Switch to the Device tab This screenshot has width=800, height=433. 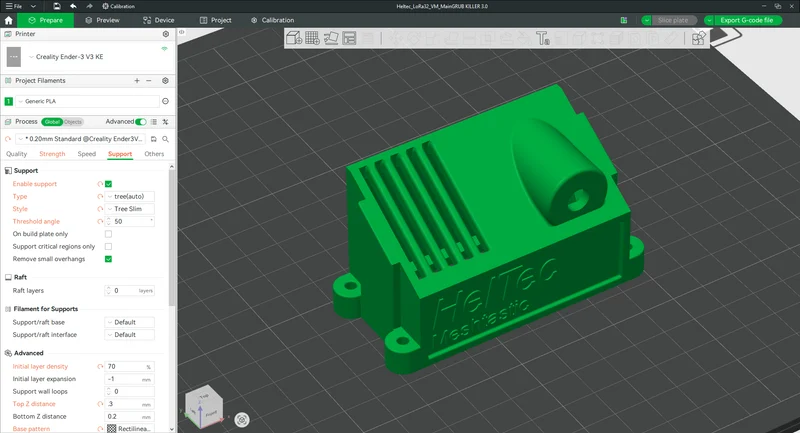pos(159,20)
